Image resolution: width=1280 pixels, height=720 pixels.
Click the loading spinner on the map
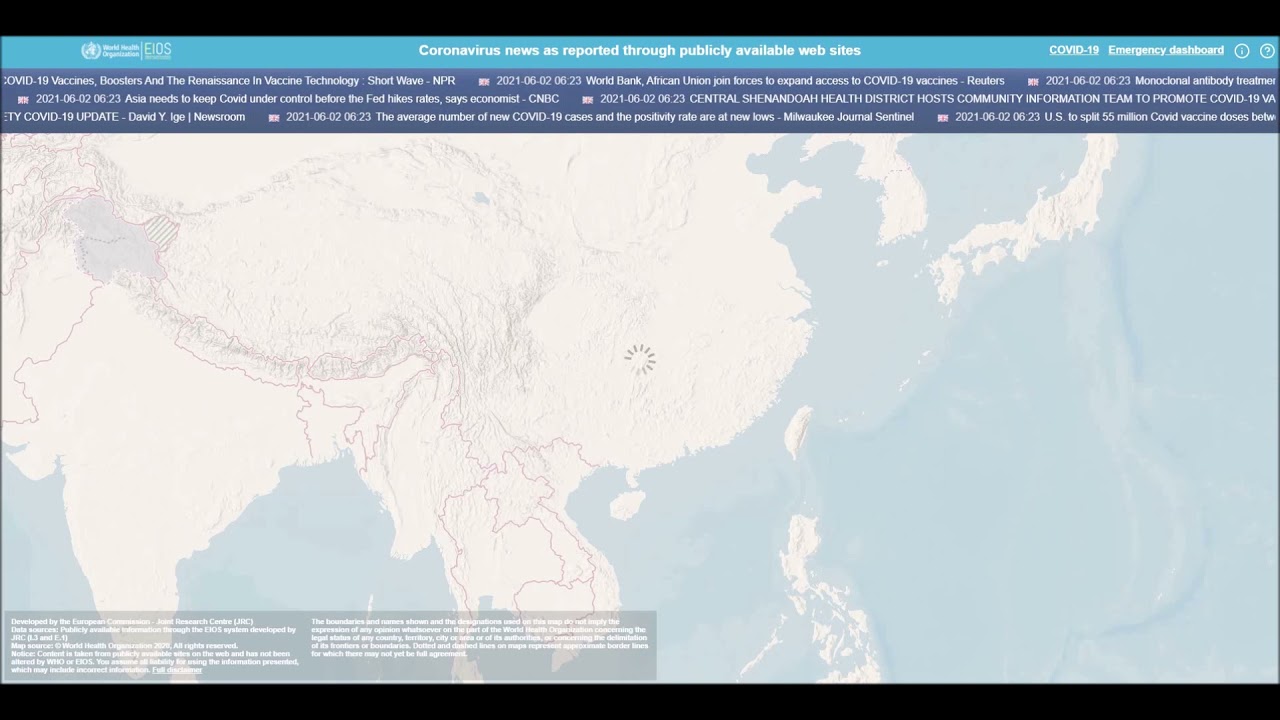click(640, 359)
